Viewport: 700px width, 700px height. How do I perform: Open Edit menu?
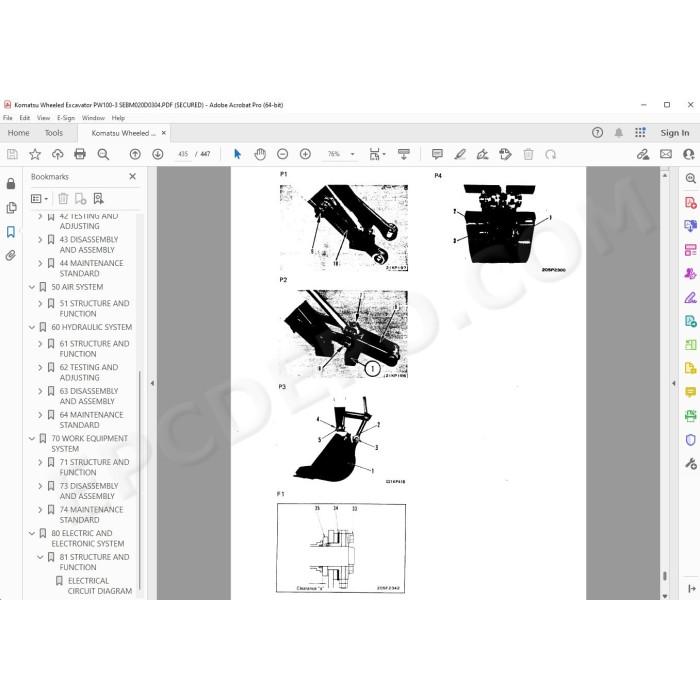25,118
